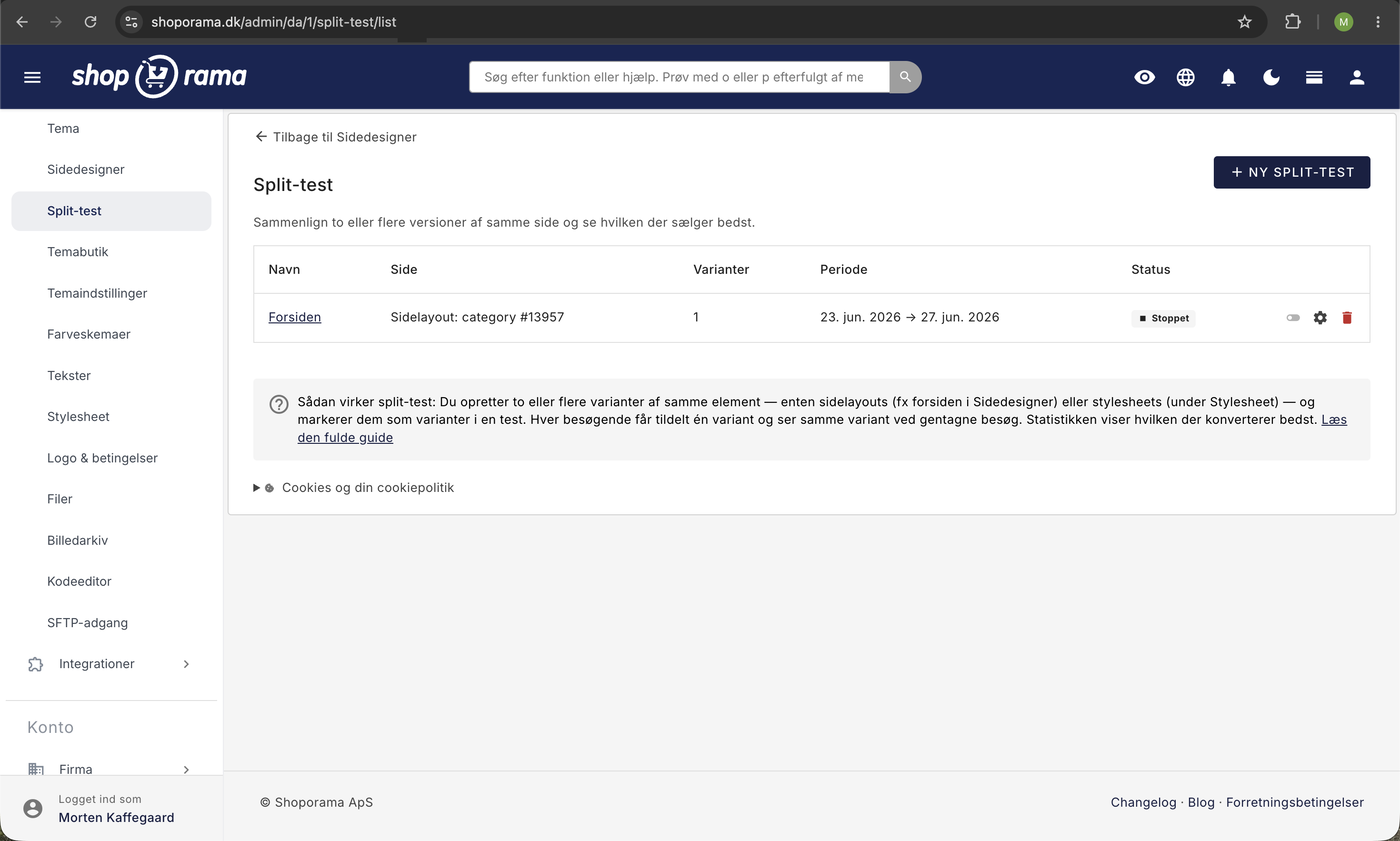This screenshot has height=841, width=1400.
Task: Click the NY SPLIT-TEST button
Action: (x=1292, y=172)
